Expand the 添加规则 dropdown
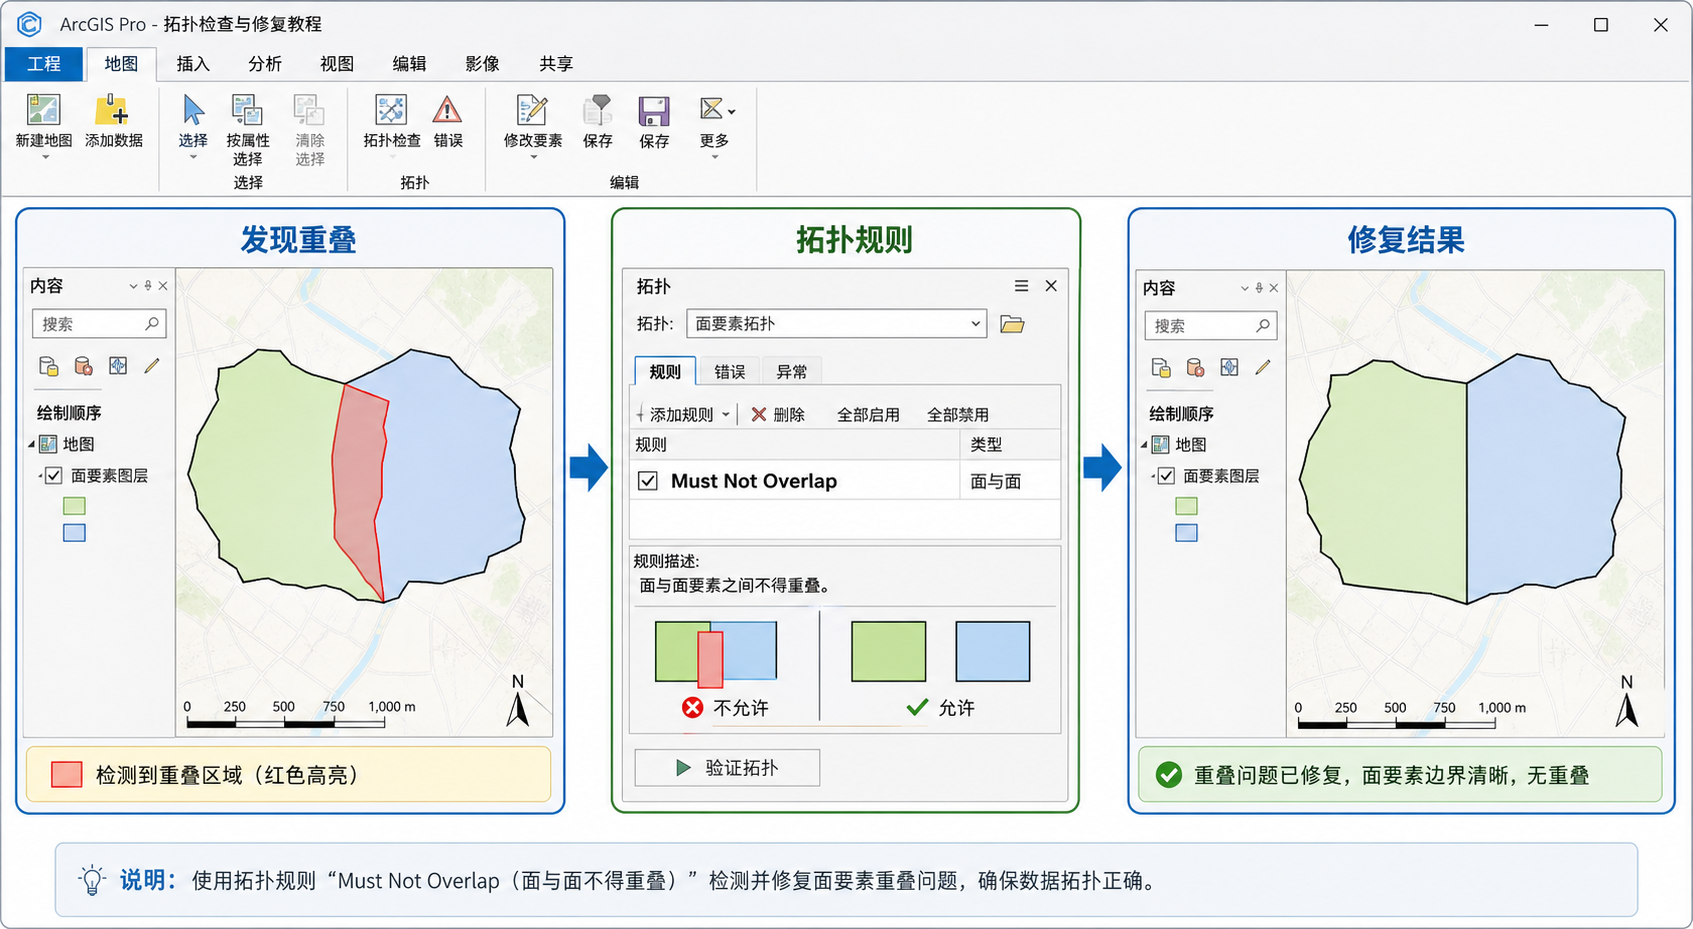 (727, 415)
